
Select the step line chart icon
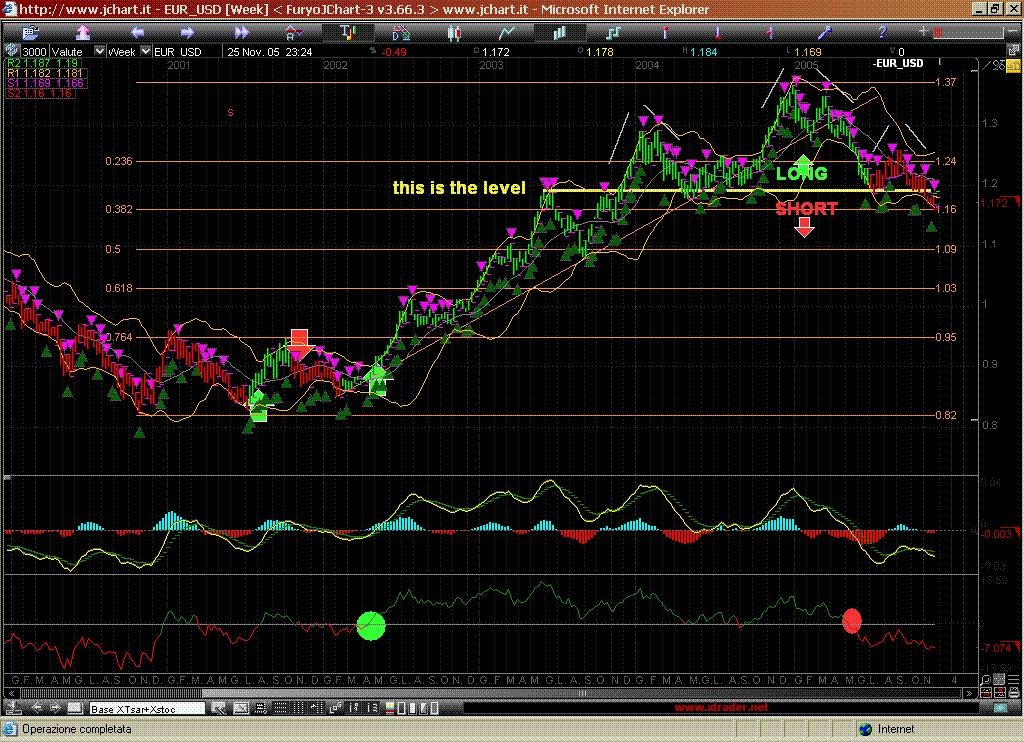[613, 32]
